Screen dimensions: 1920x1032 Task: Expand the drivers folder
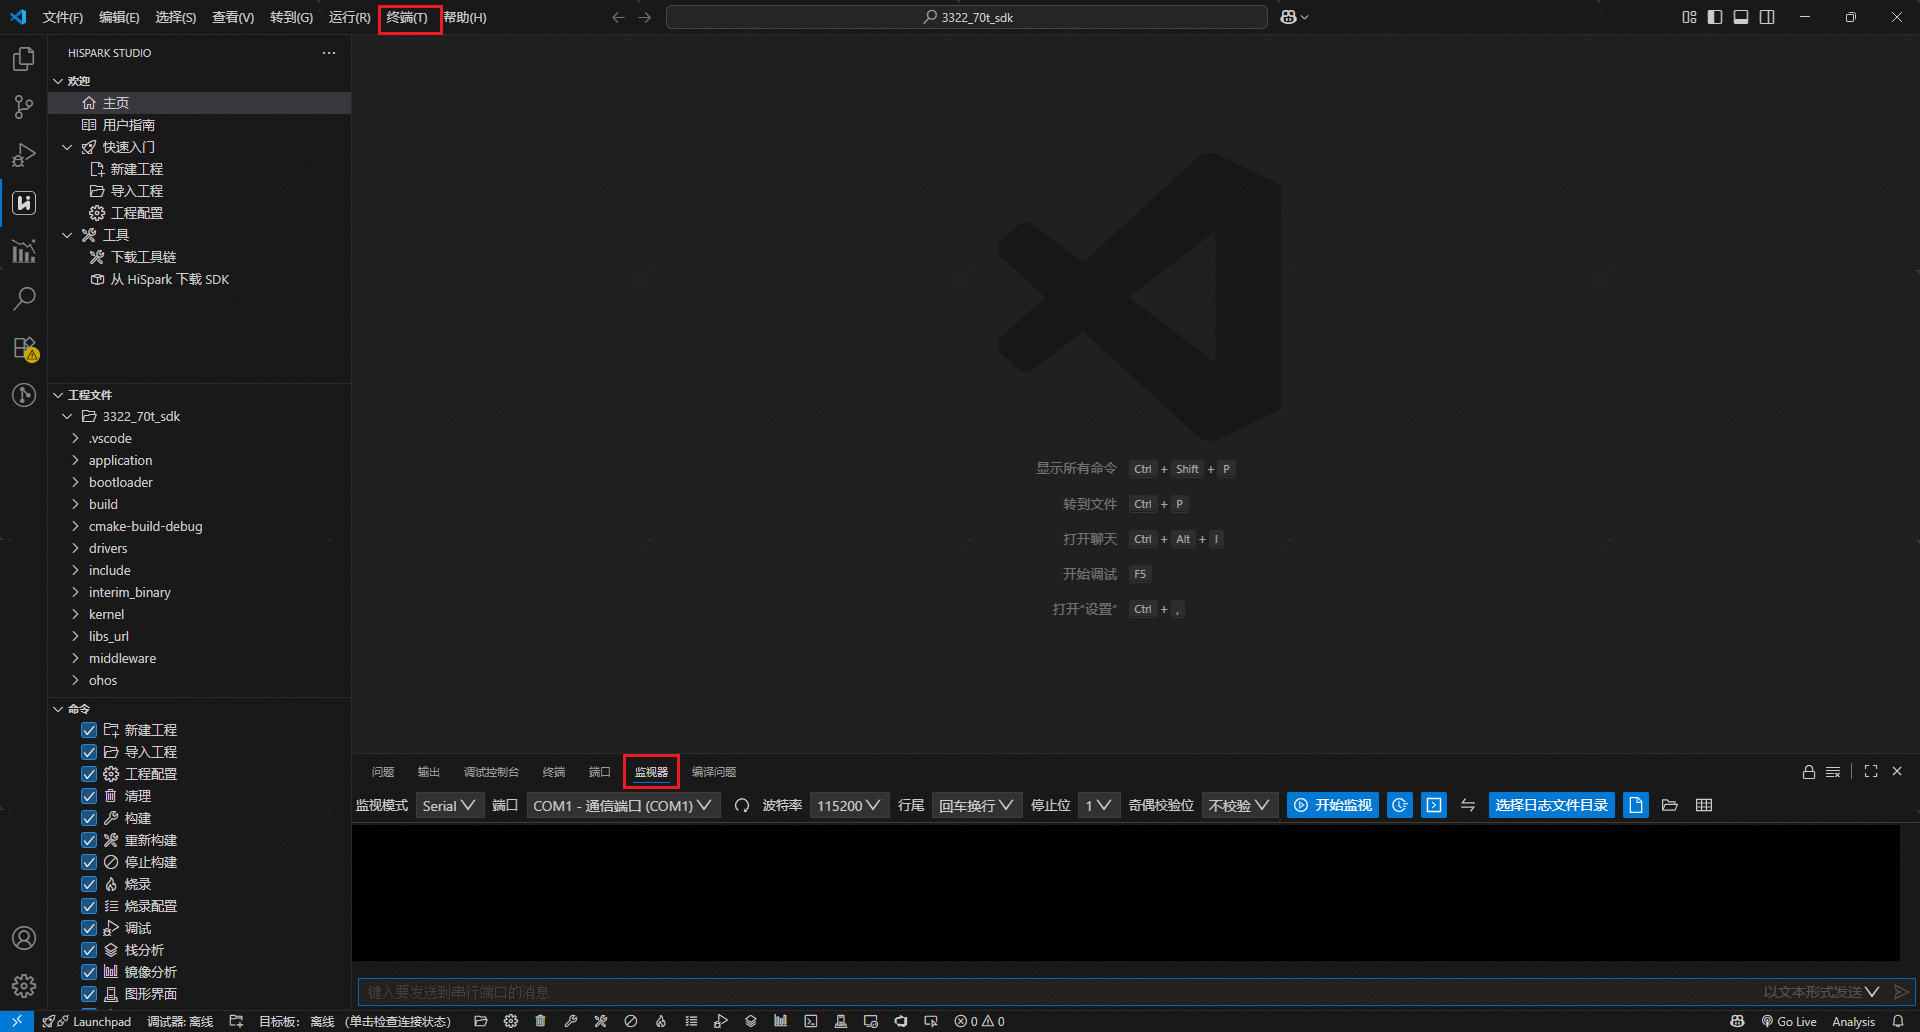(108, 548)
